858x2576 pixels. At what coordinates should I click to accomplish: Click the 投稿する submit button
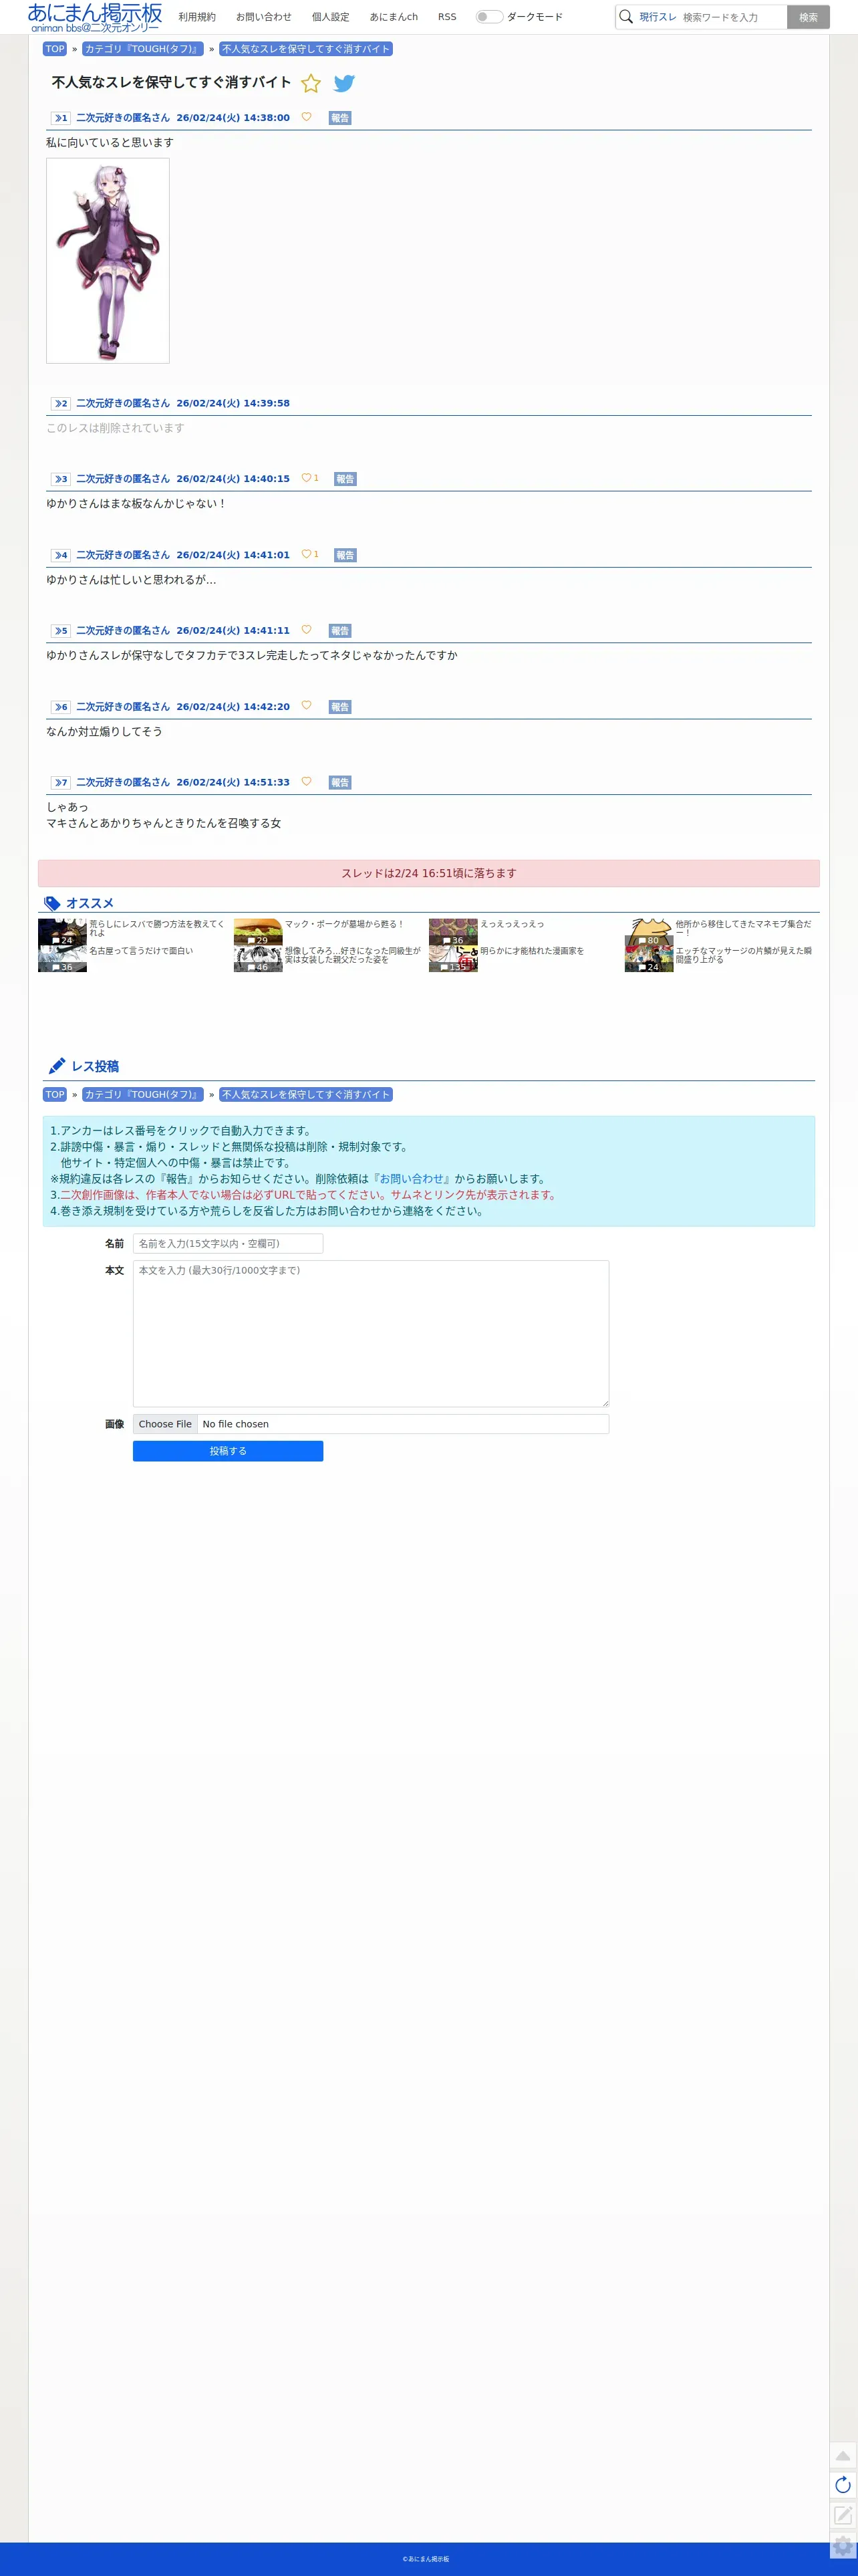click(x=228, y=1451)
